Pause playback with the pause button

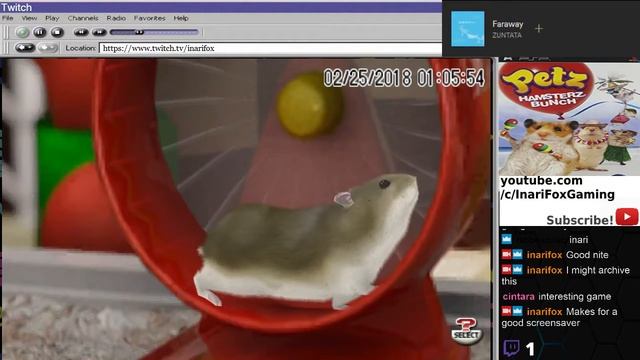tap(40, 32)
